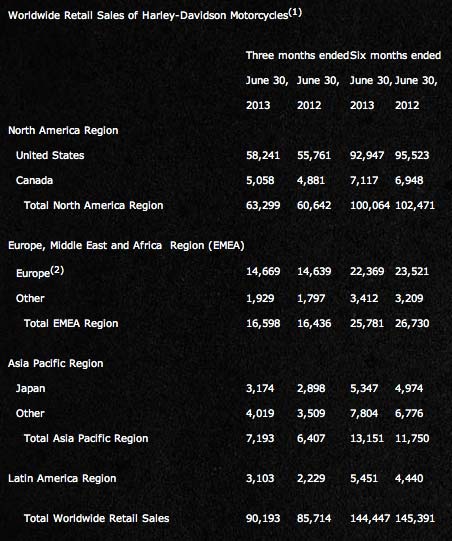
Task: Select the EMEA total 16,598
Action: pos(263,323)
